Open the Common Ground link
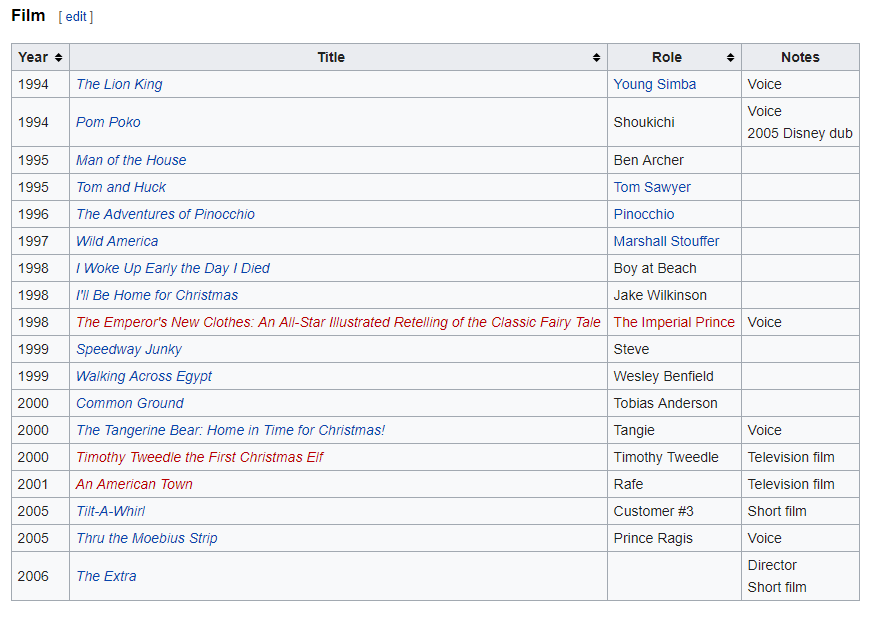 [130, 403]
